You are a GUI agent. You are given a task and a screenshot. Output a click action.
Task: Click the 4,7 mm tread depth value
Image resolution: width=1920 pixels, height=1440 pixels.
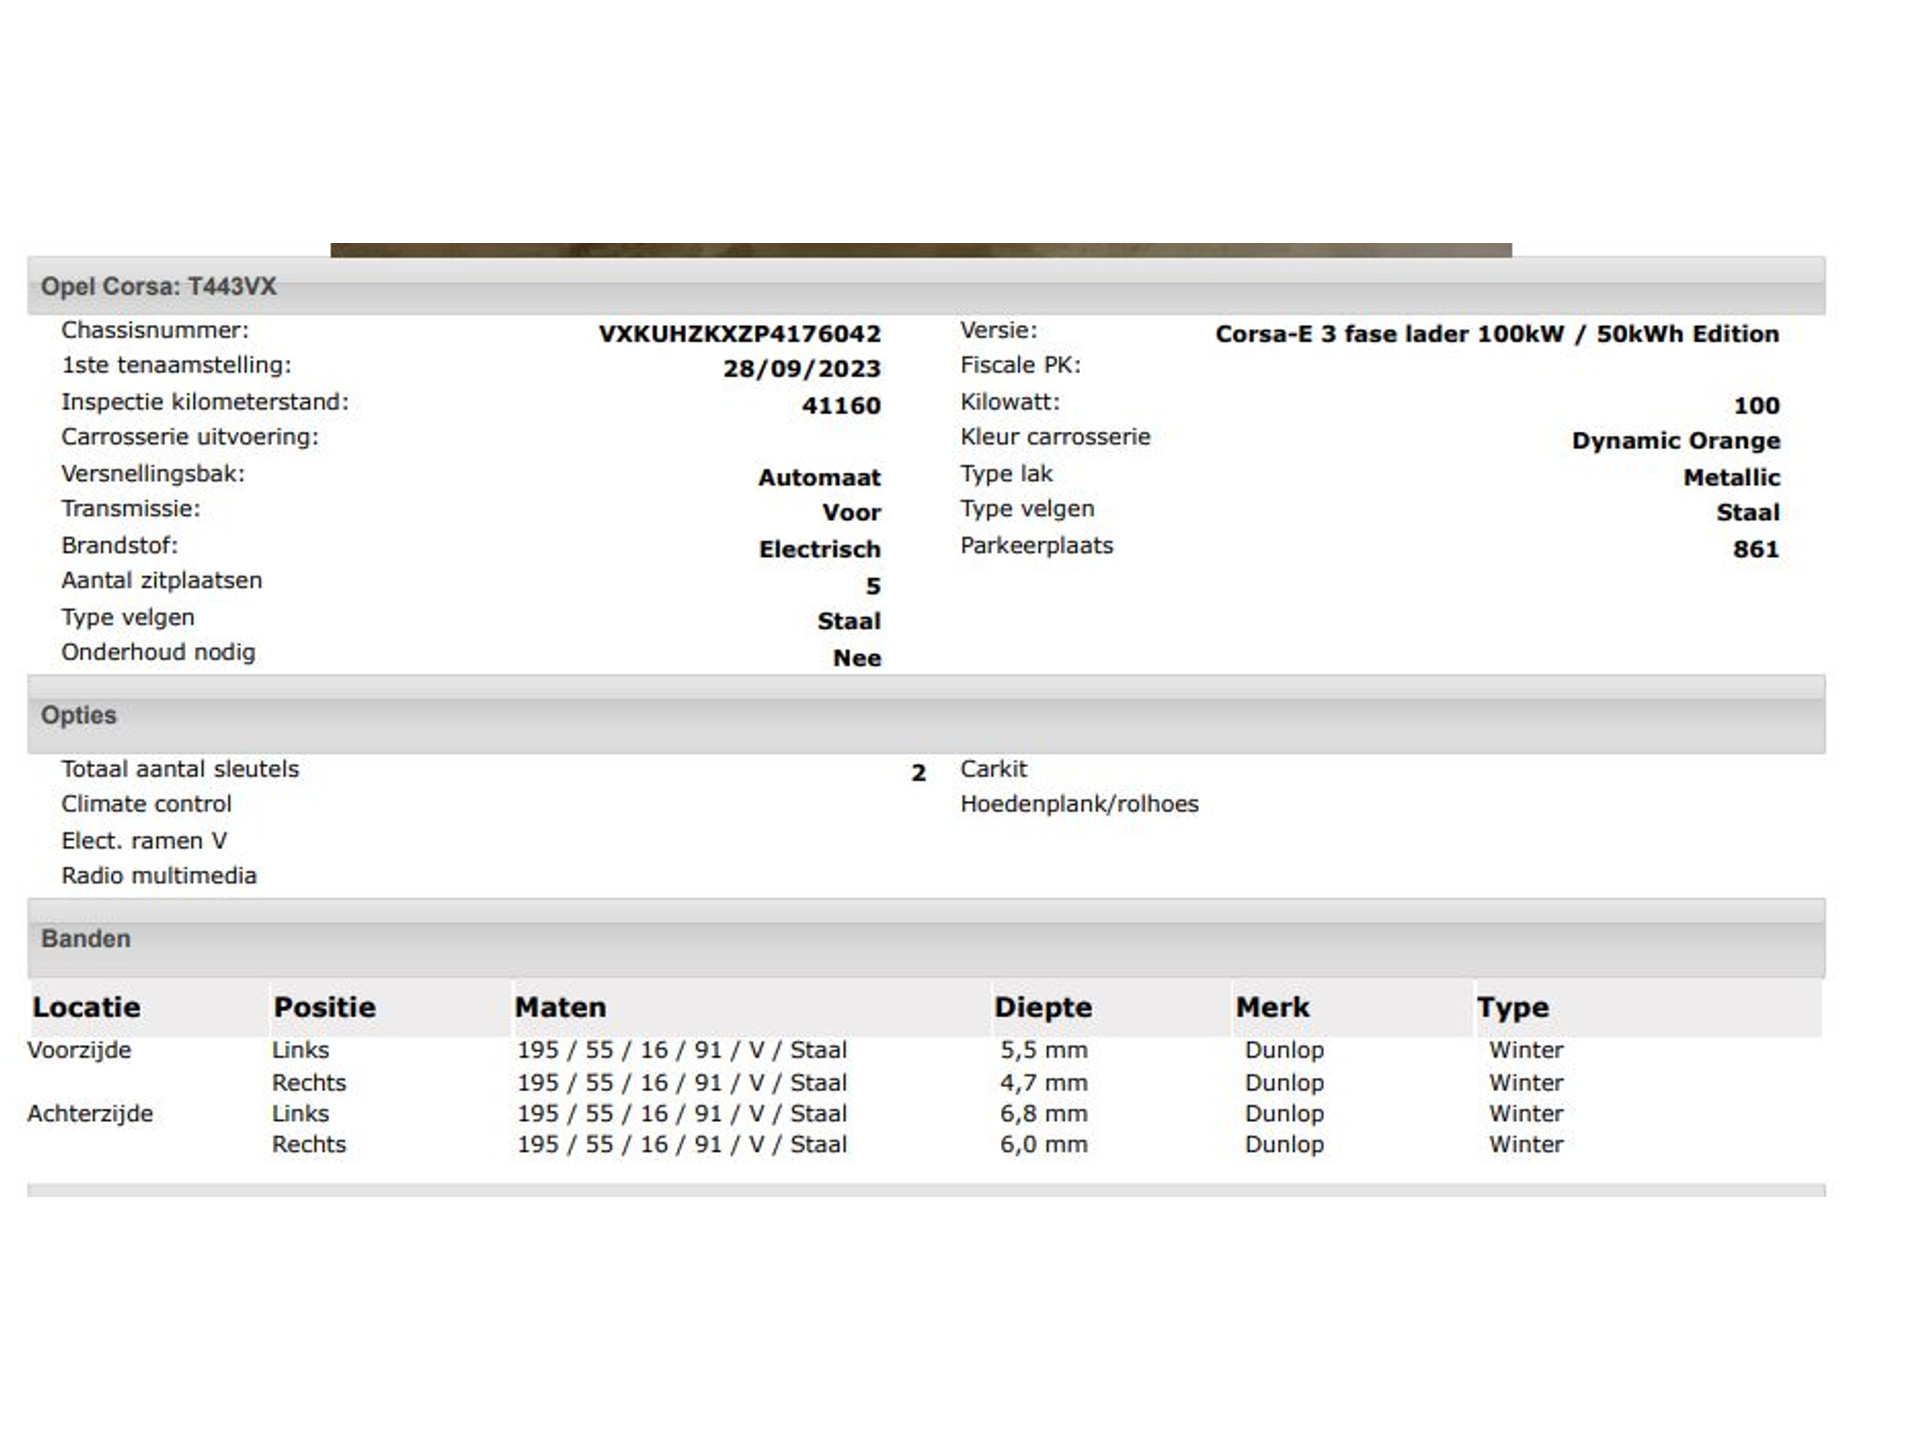tap(1043, 1083)
